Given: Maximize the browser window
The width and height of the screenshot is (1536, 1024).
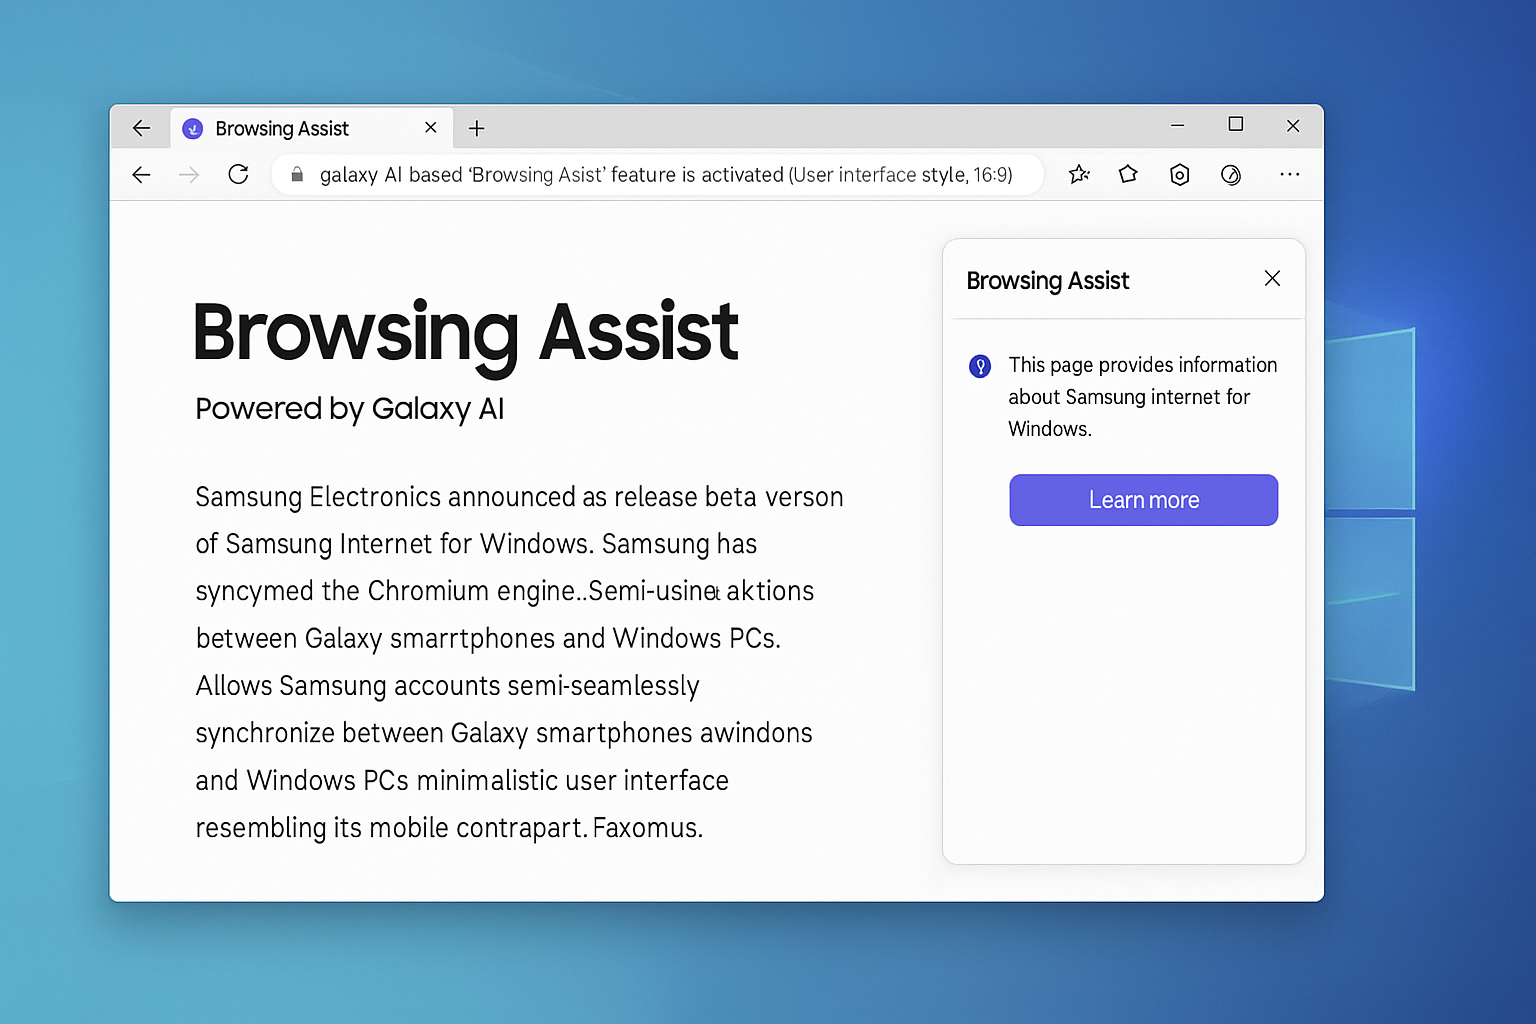Looking at the screenshot, I should coord(1236,124).
